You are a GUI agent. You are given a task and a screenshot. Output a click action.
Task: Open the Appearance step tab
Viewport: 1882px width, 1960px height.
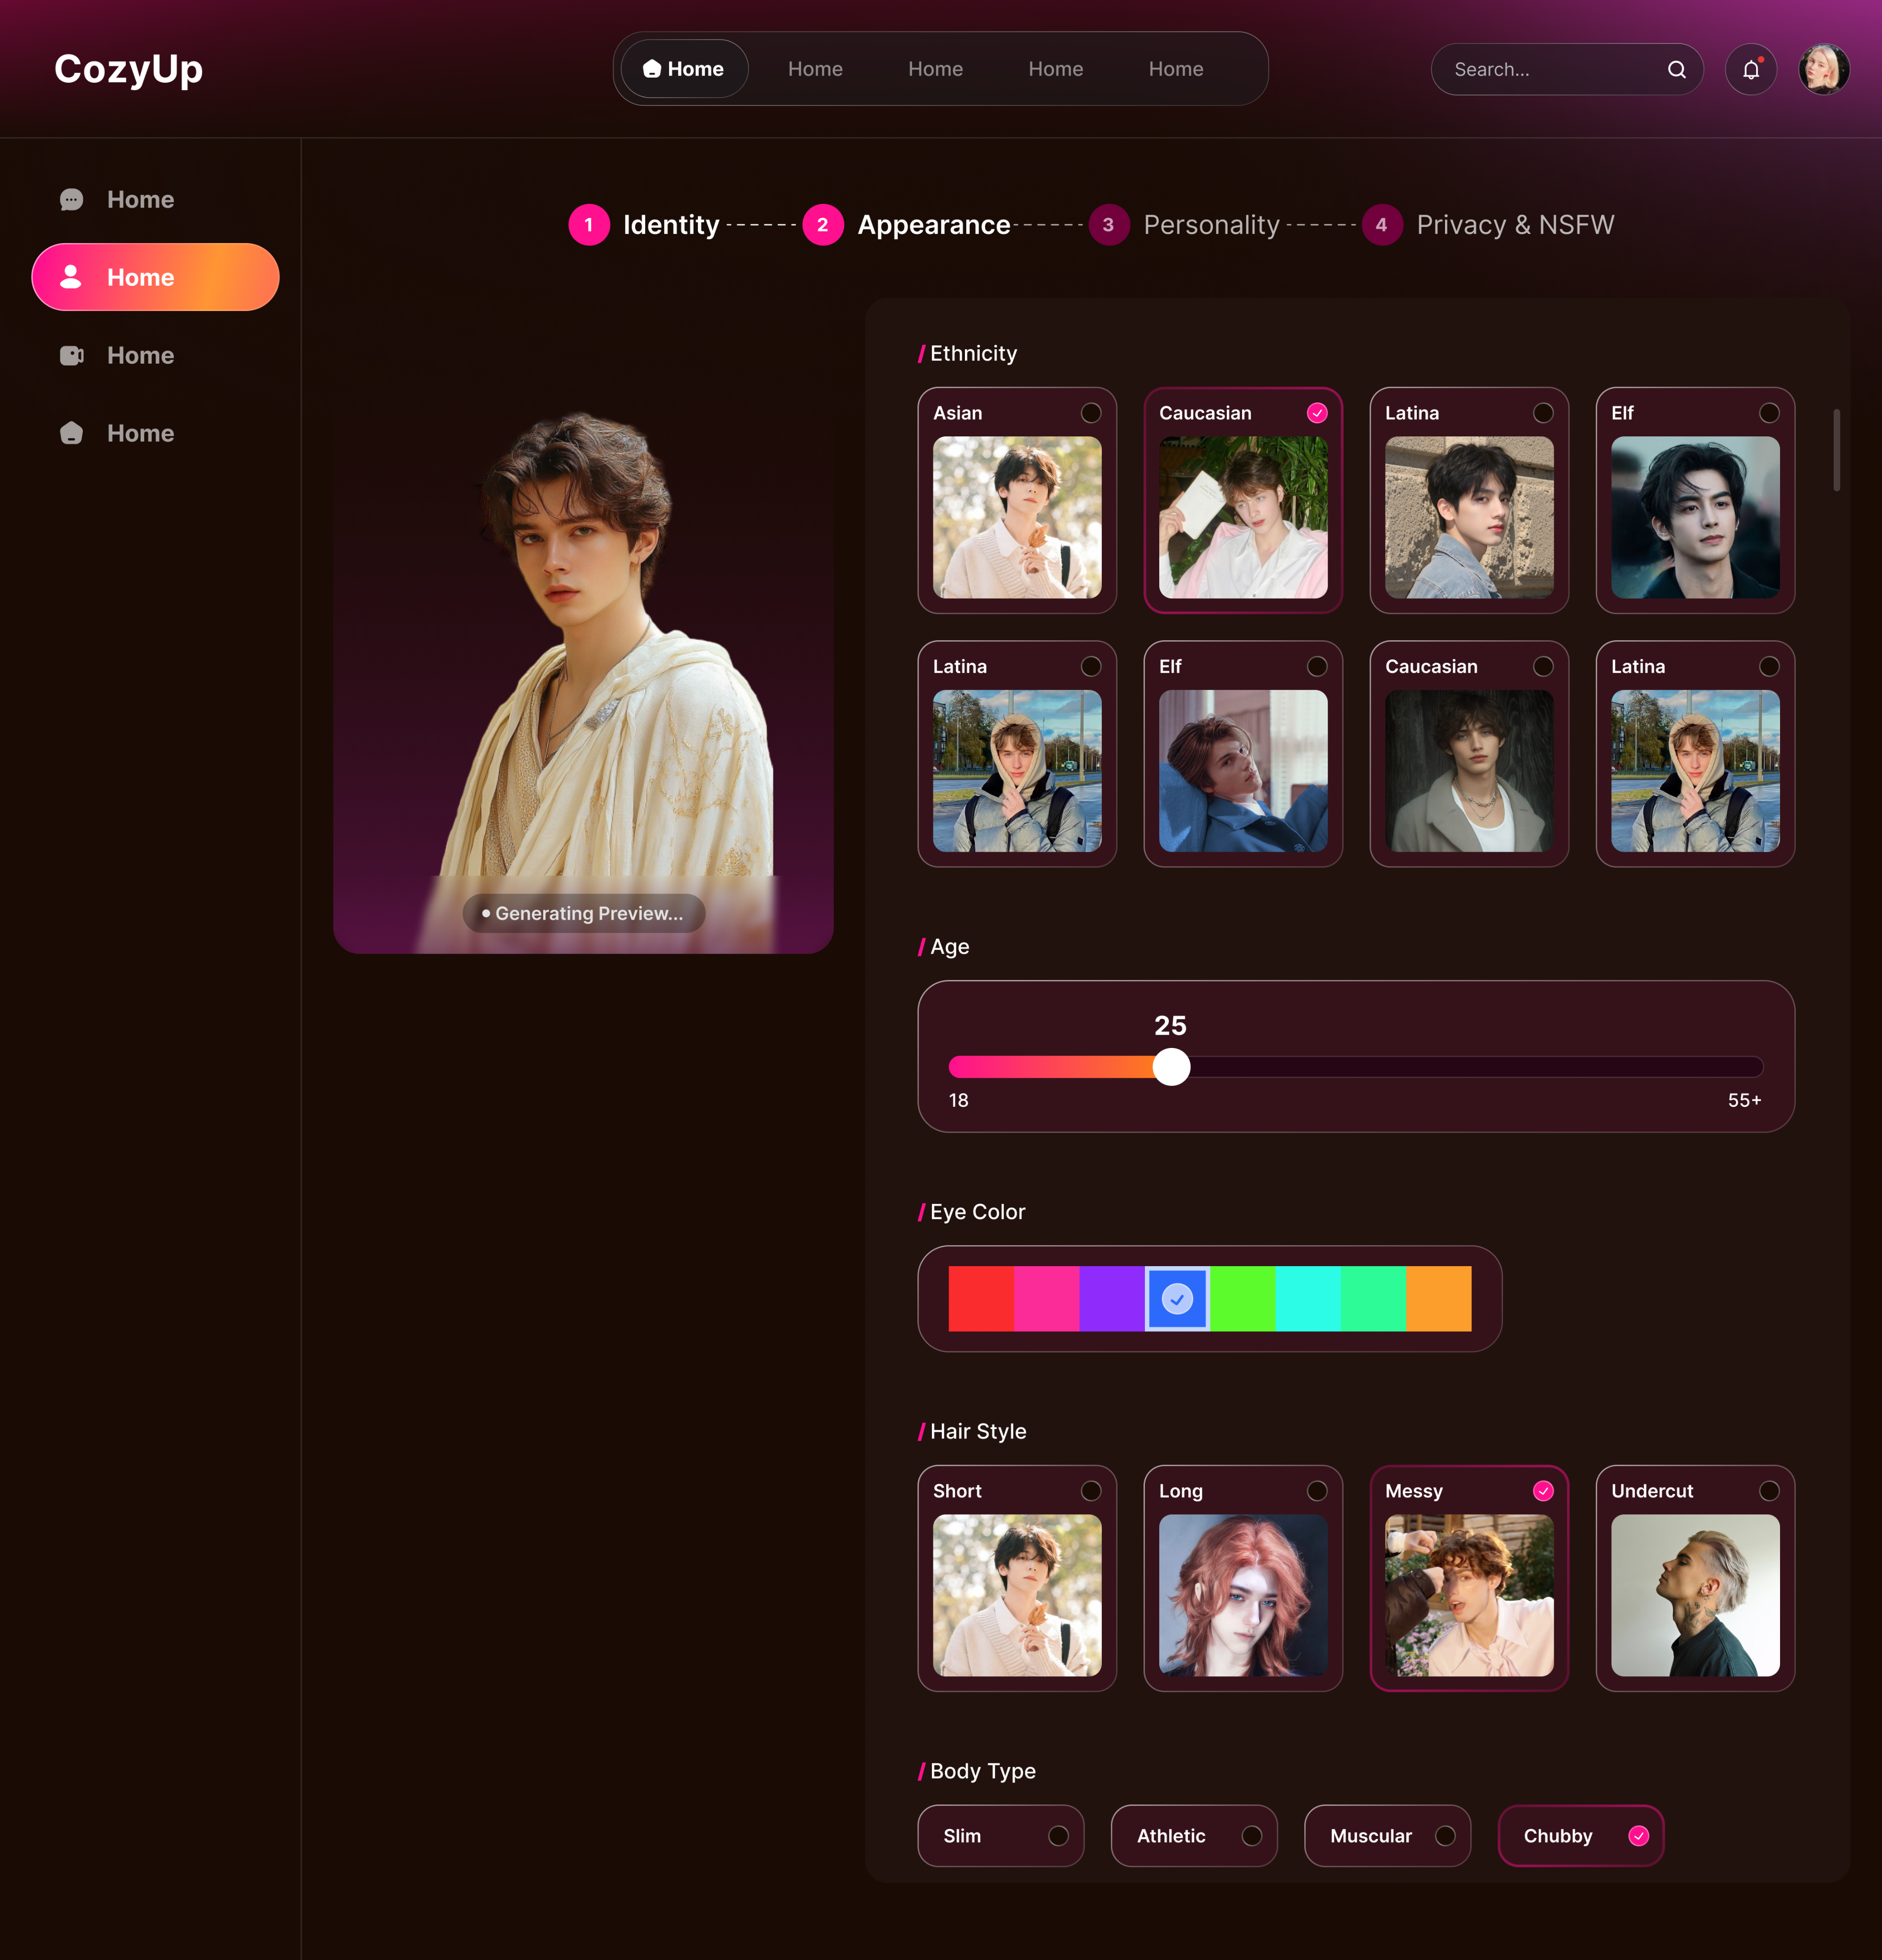[933, 225]
